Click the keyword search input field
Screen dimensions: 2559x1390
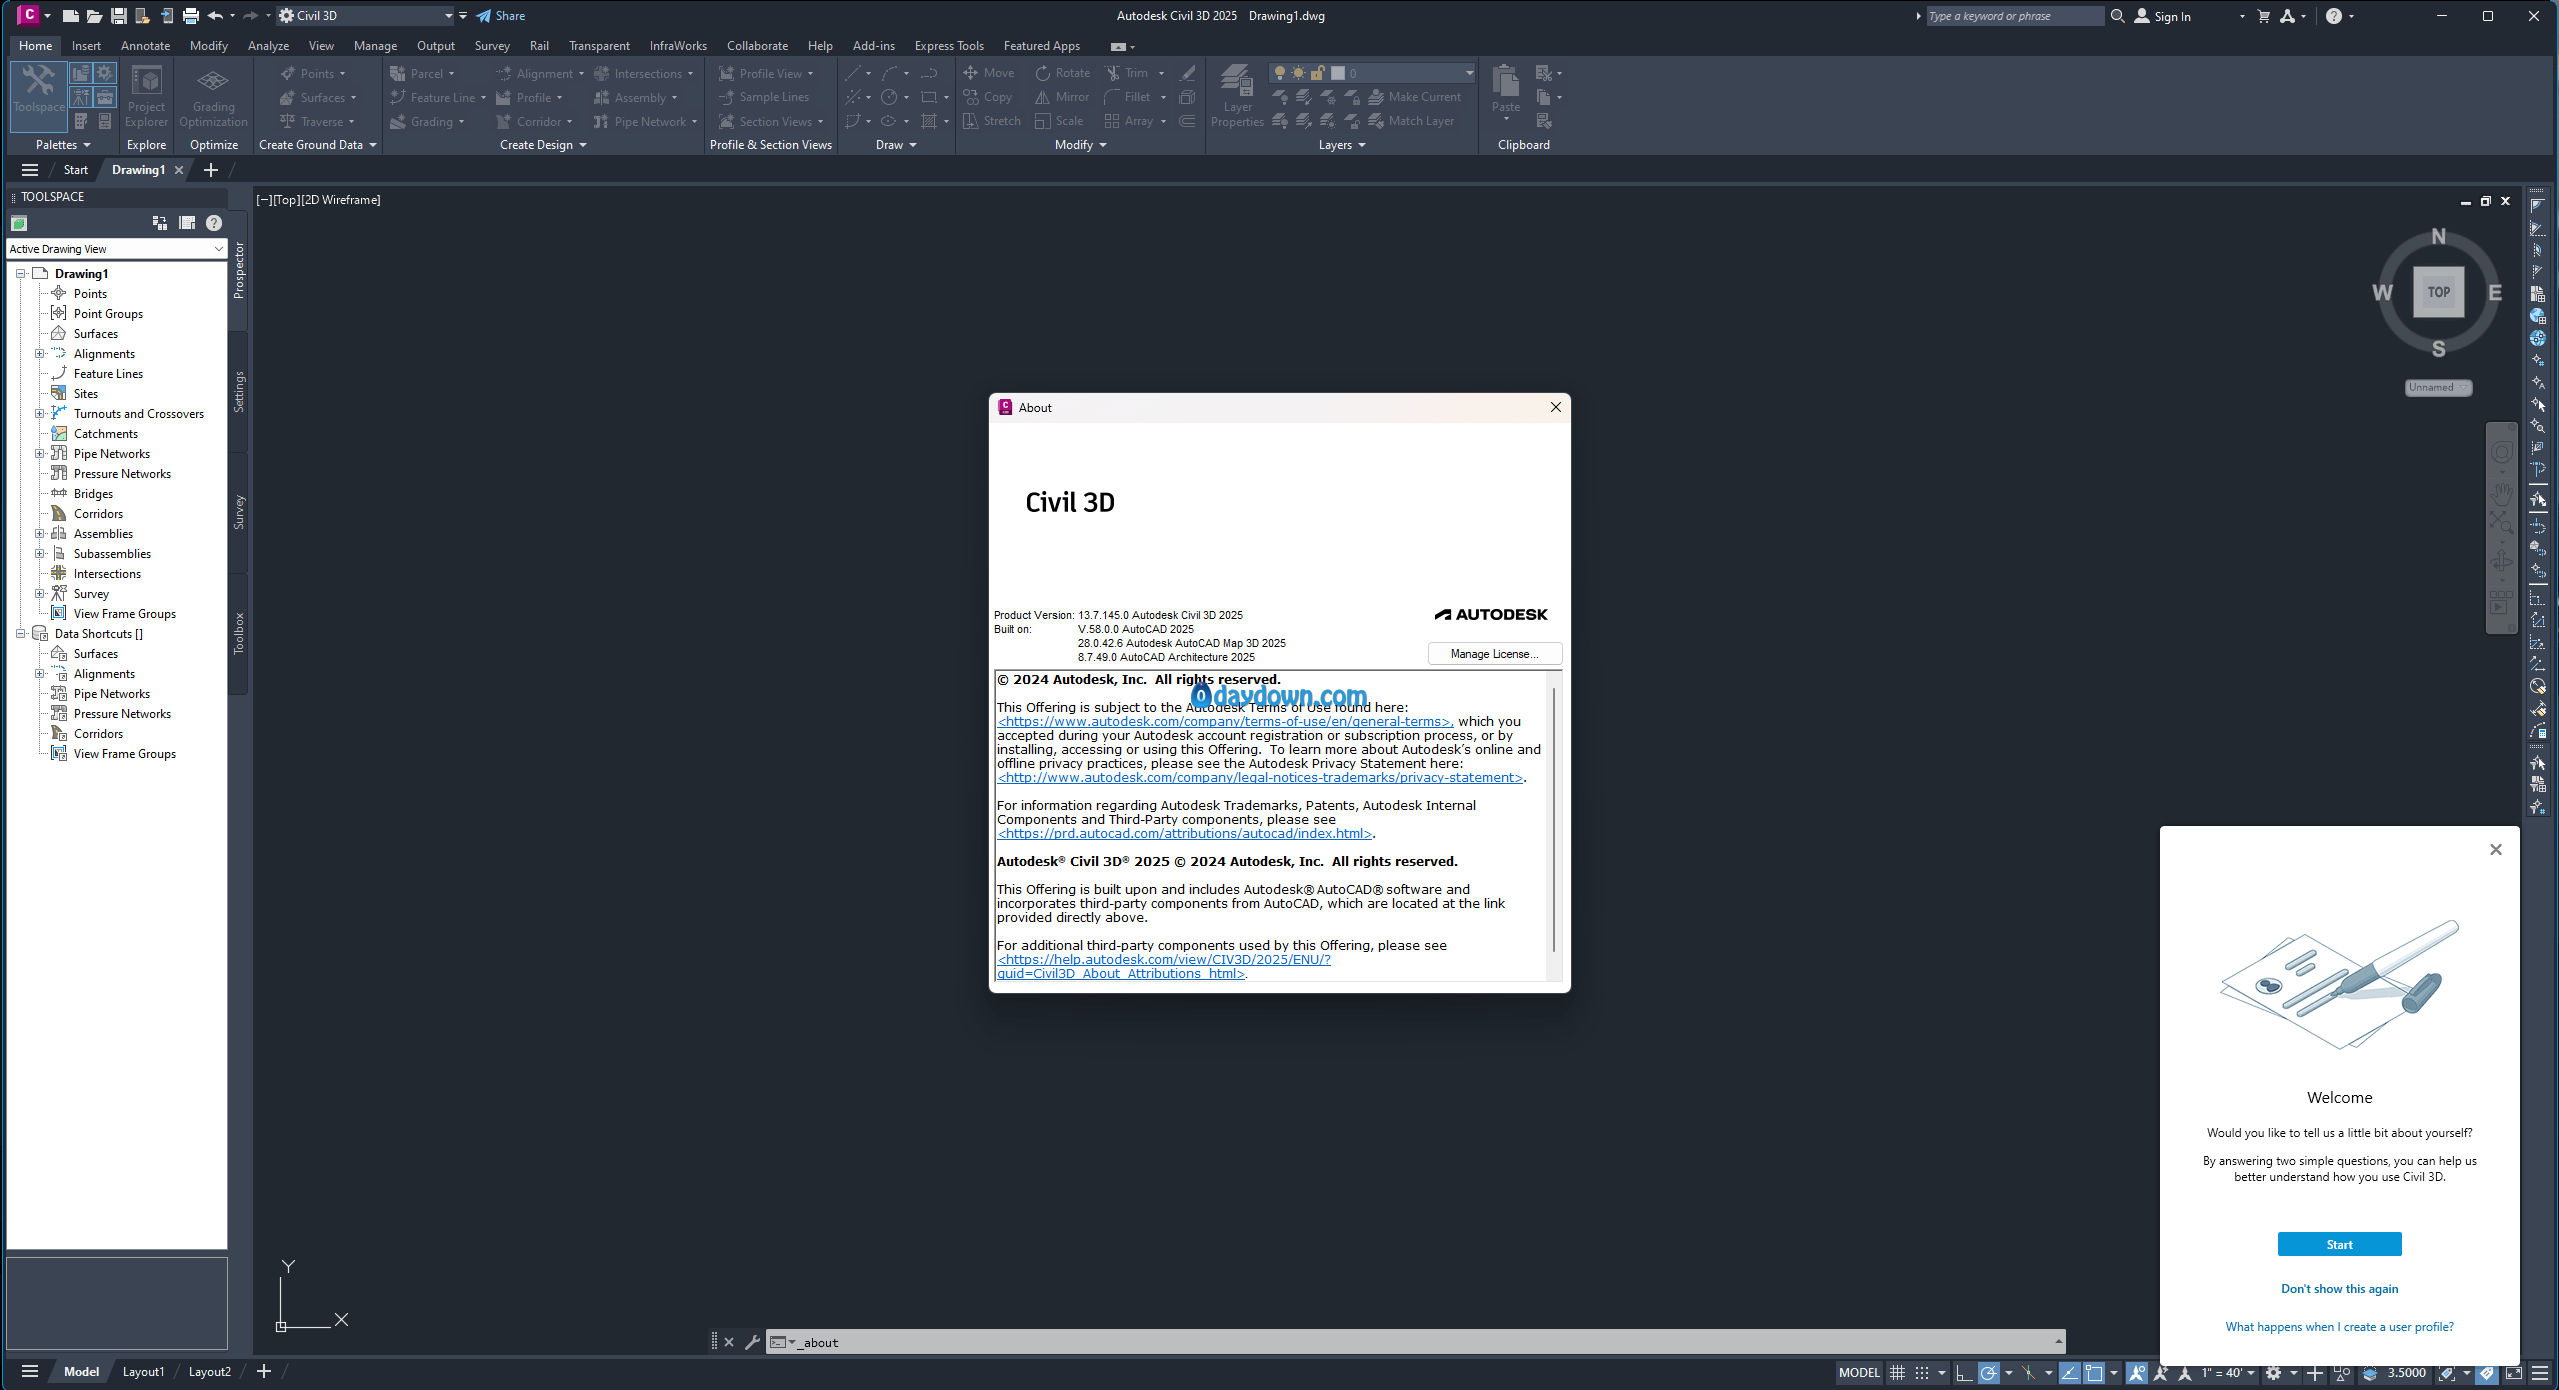coord(2015,16)
